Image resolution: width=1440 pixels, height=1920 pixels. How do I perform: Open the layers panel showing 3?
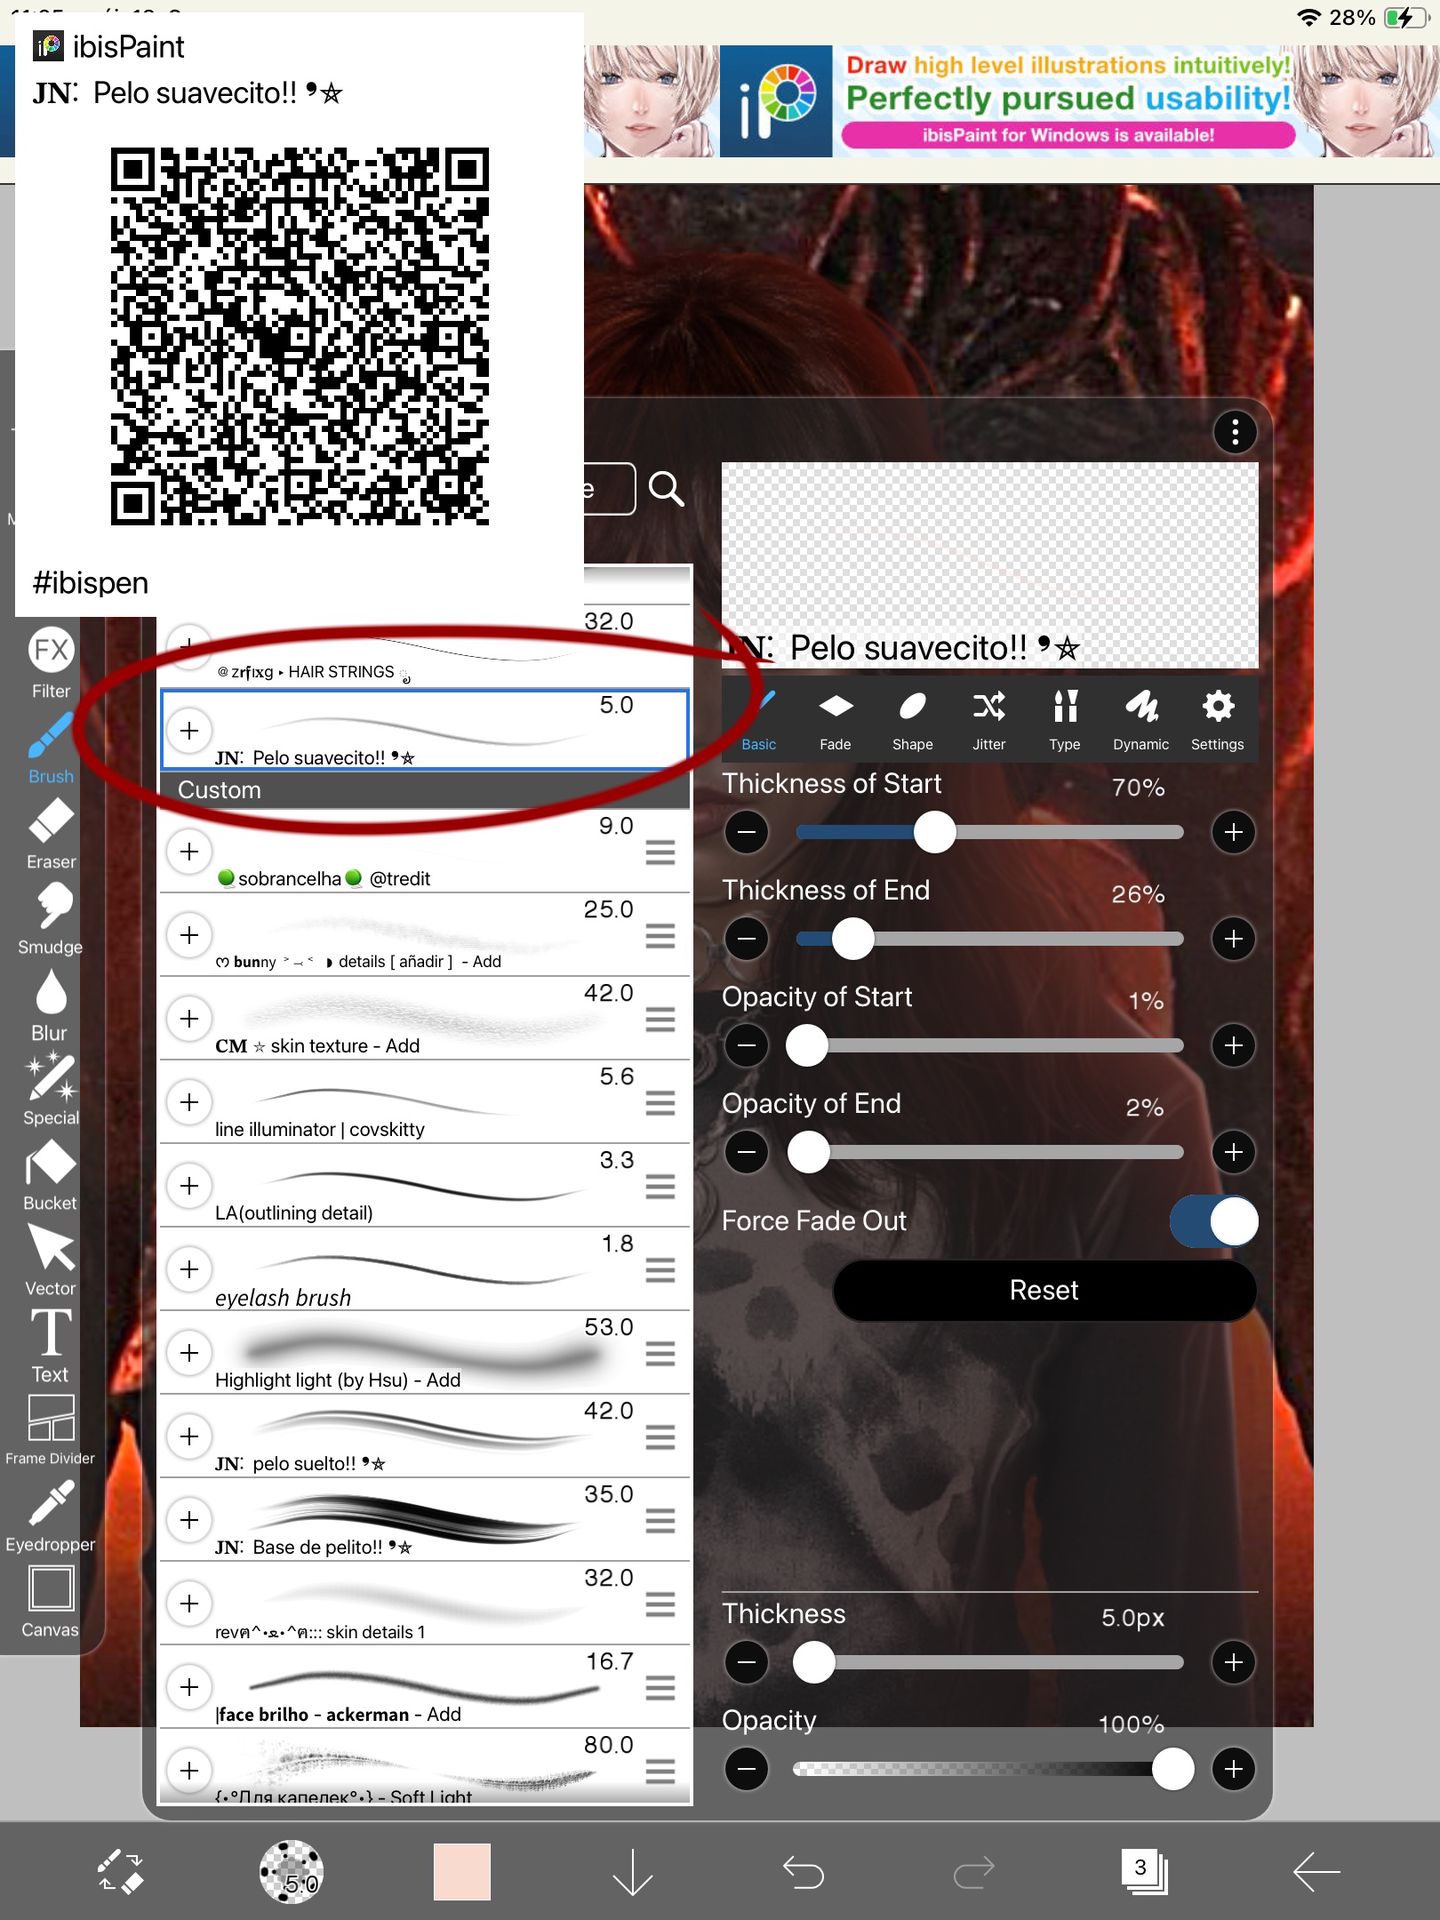(1144, 1871)
